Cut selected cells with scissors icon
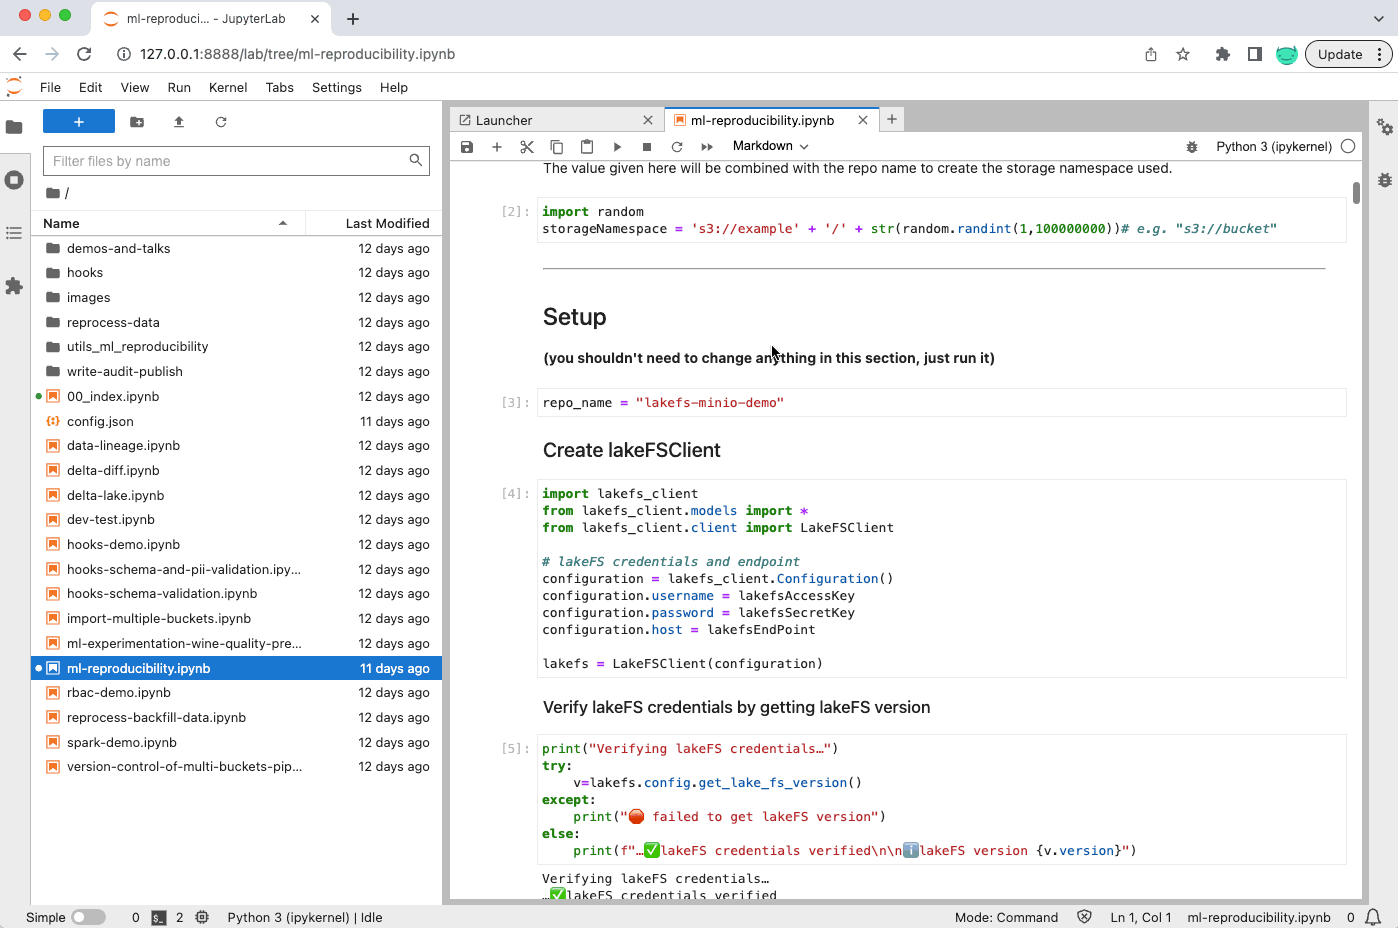This screenshot has height=928, width=1398. 527,147
